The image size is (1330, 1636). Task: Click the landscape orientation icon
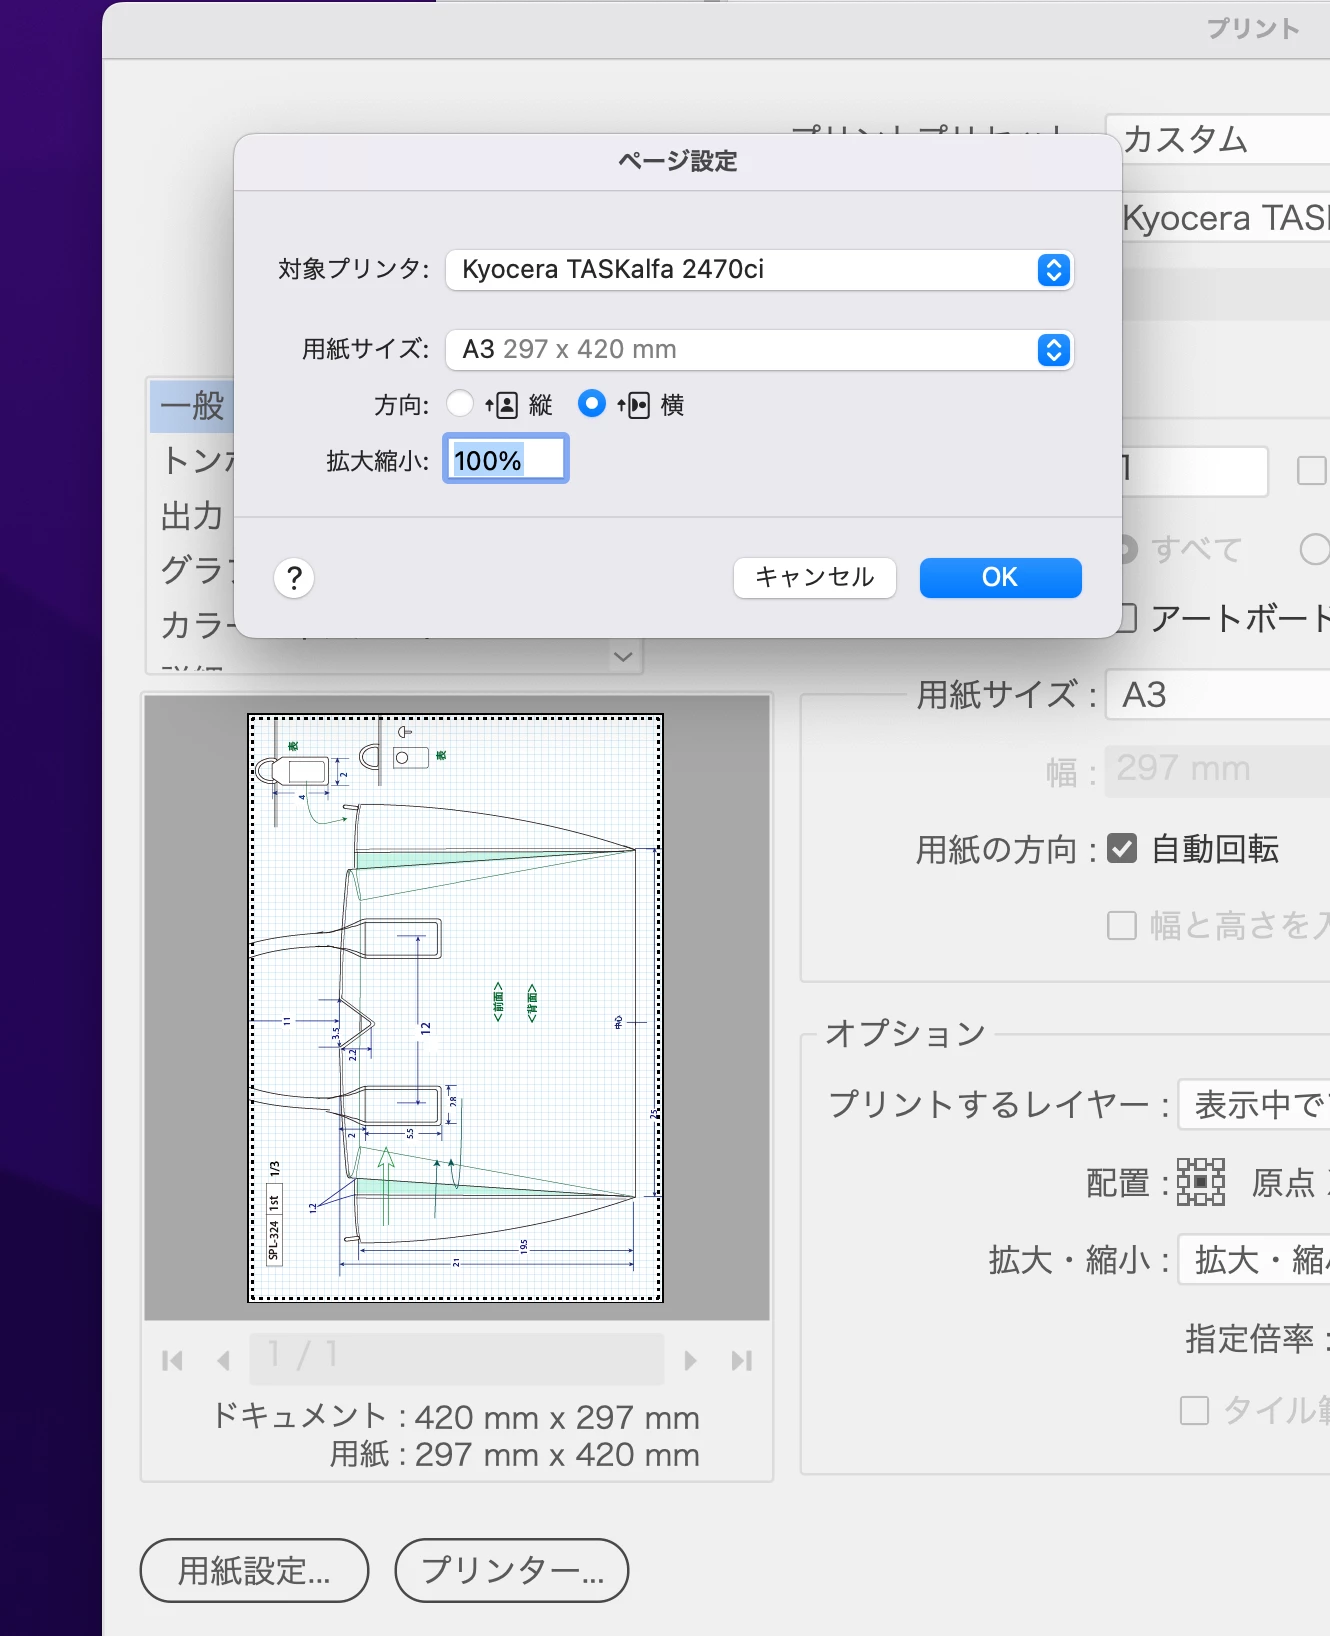634,405
